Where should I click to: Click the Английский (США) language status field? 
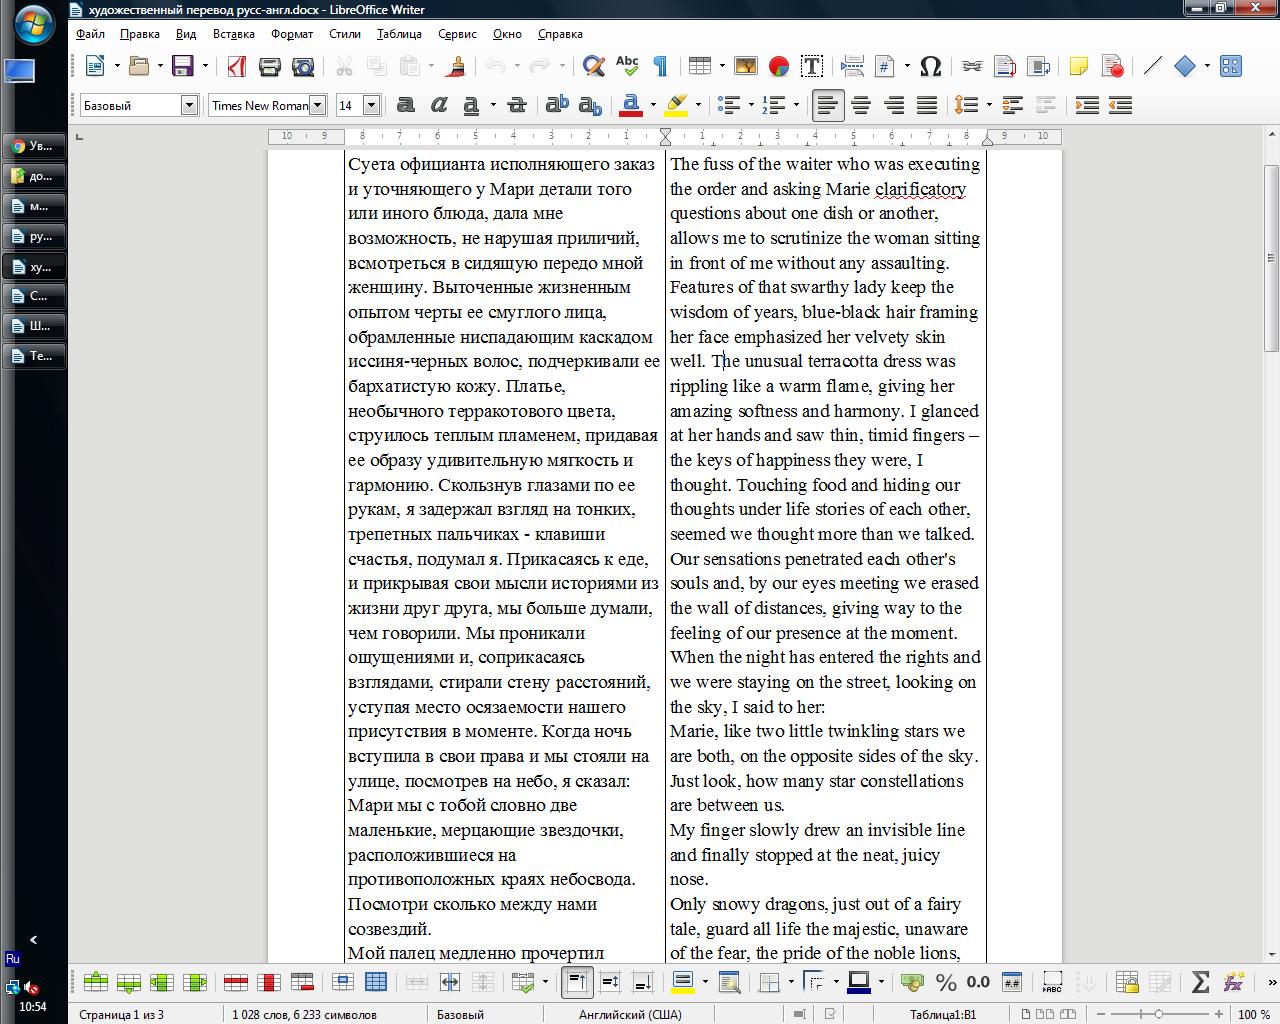[630, 1014]
